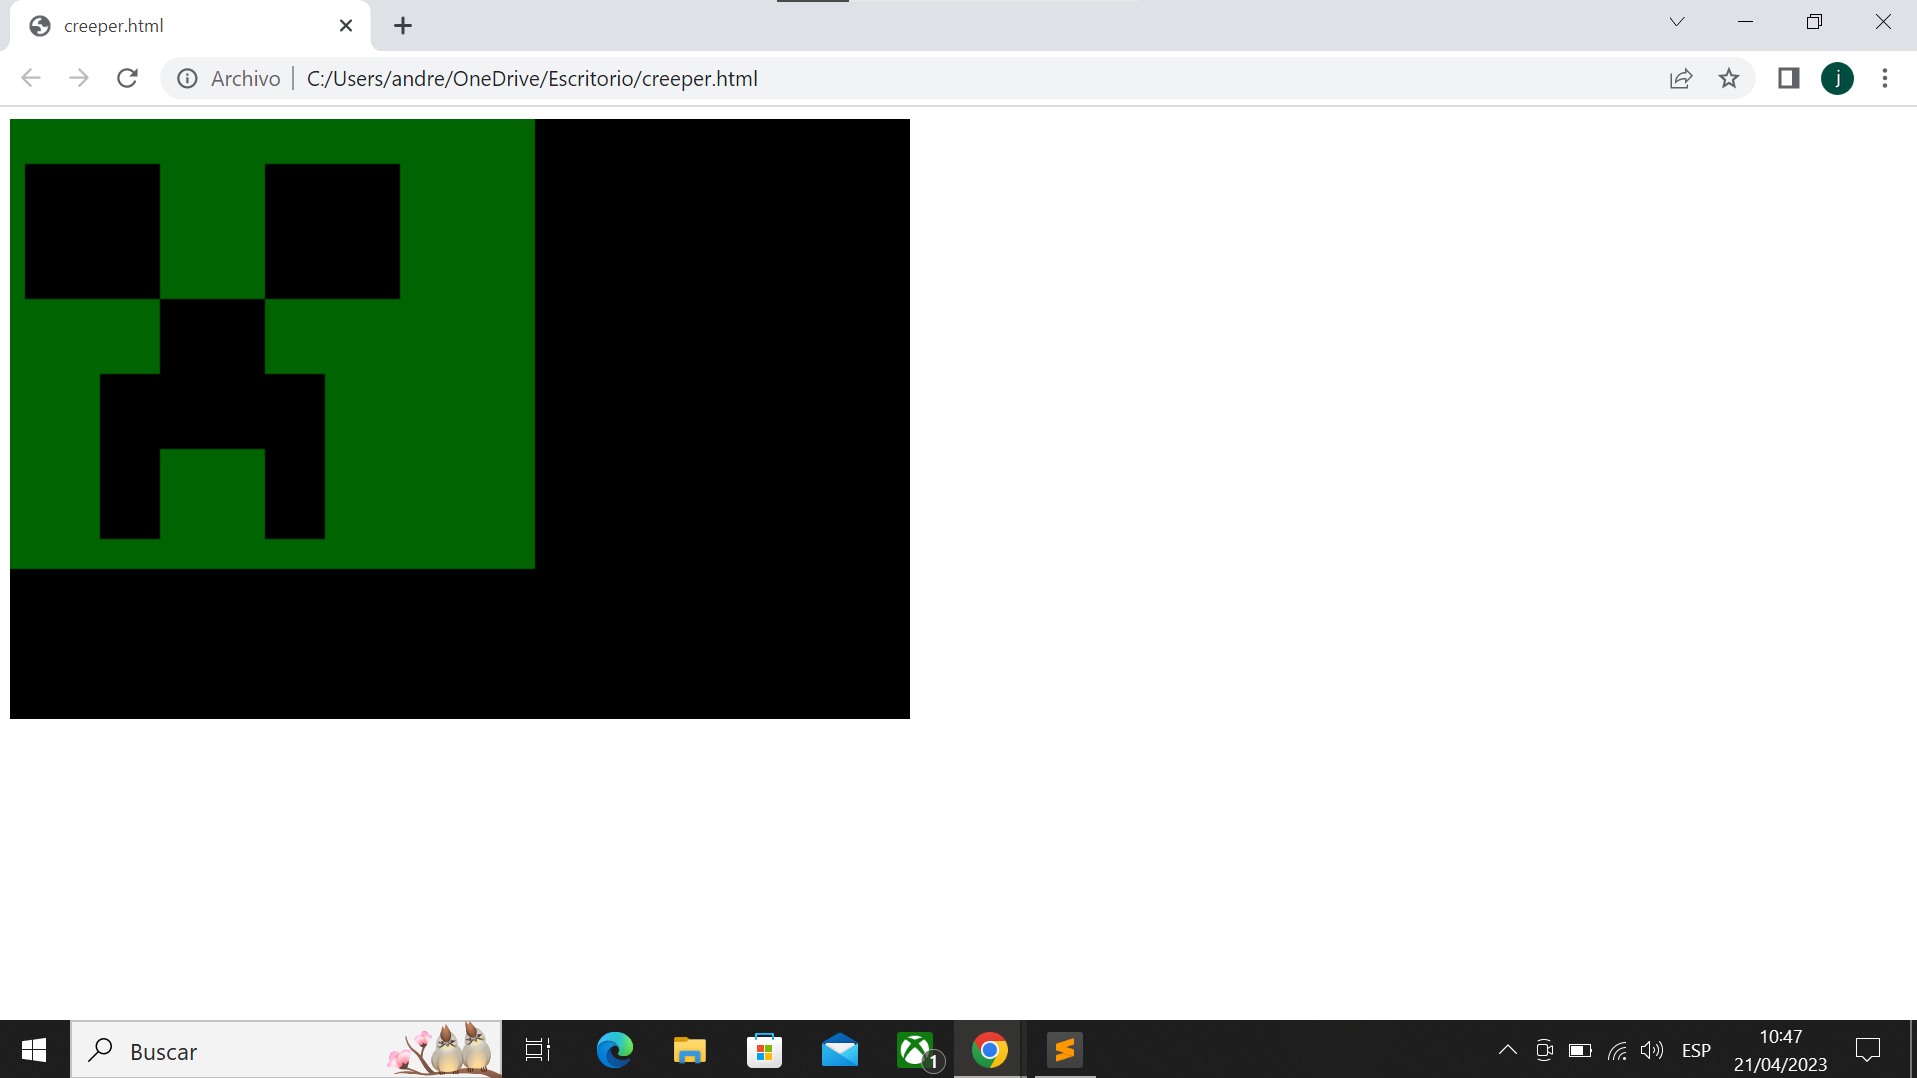Check battery status icon

point(1580,1050)
